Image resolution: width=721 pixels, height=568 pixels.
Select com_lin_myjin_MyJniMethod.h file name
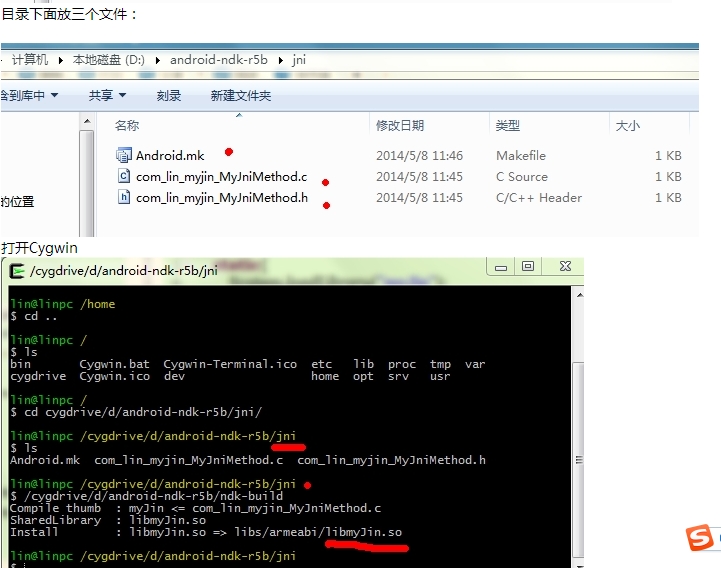[222, 198]
